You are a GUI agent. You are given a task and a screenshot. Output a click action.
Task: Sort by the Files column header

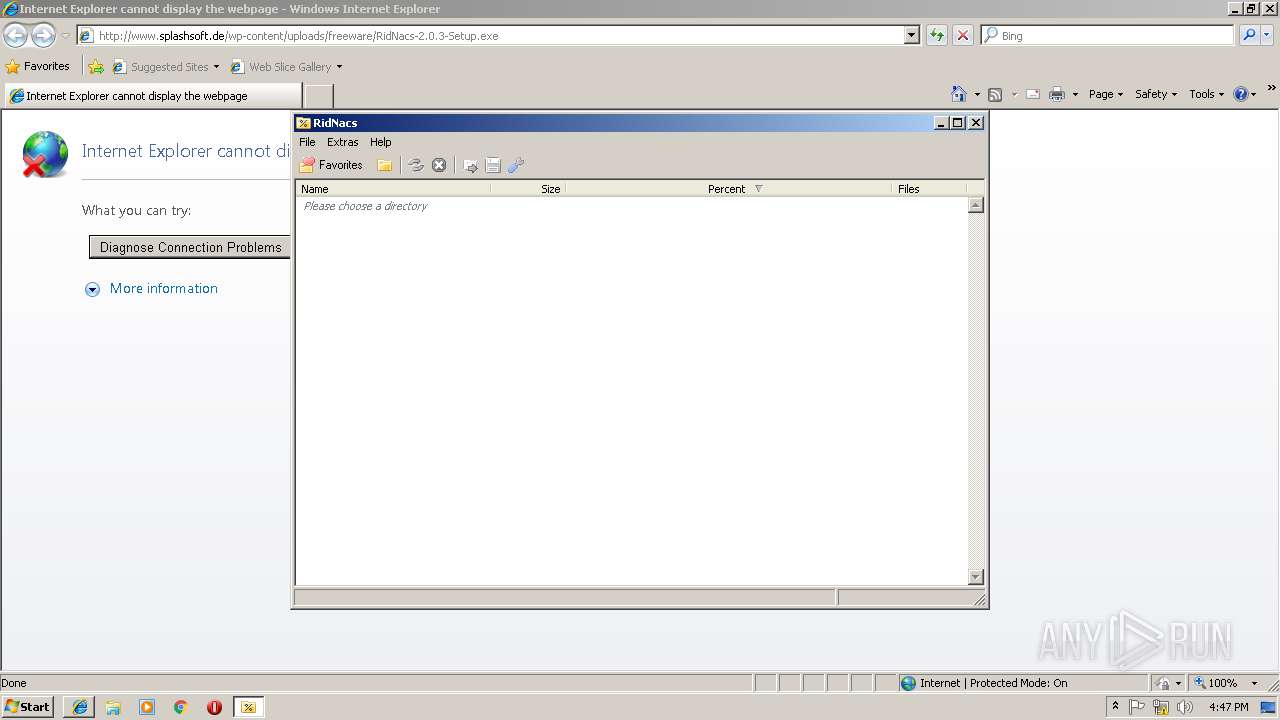[929, 189]
